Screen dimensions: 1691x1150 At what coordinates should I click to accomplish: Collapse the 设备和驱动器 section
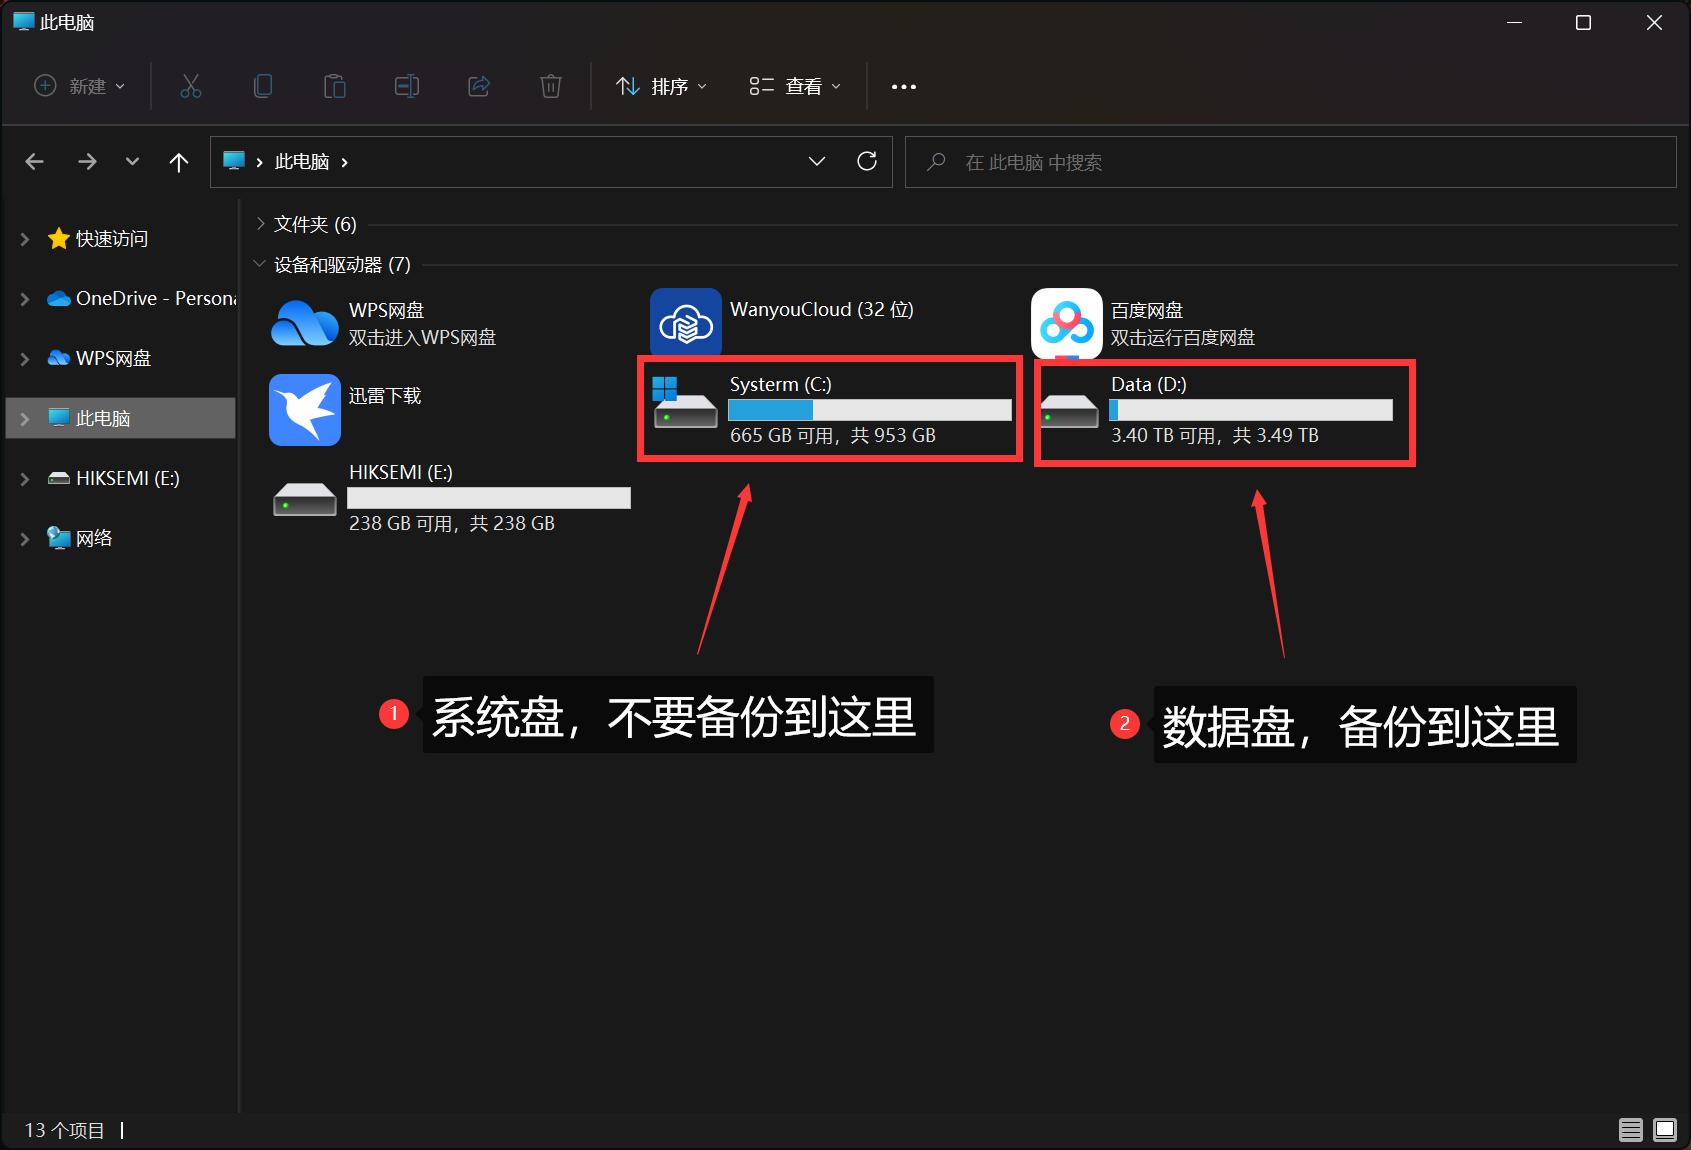pos(260,265)
